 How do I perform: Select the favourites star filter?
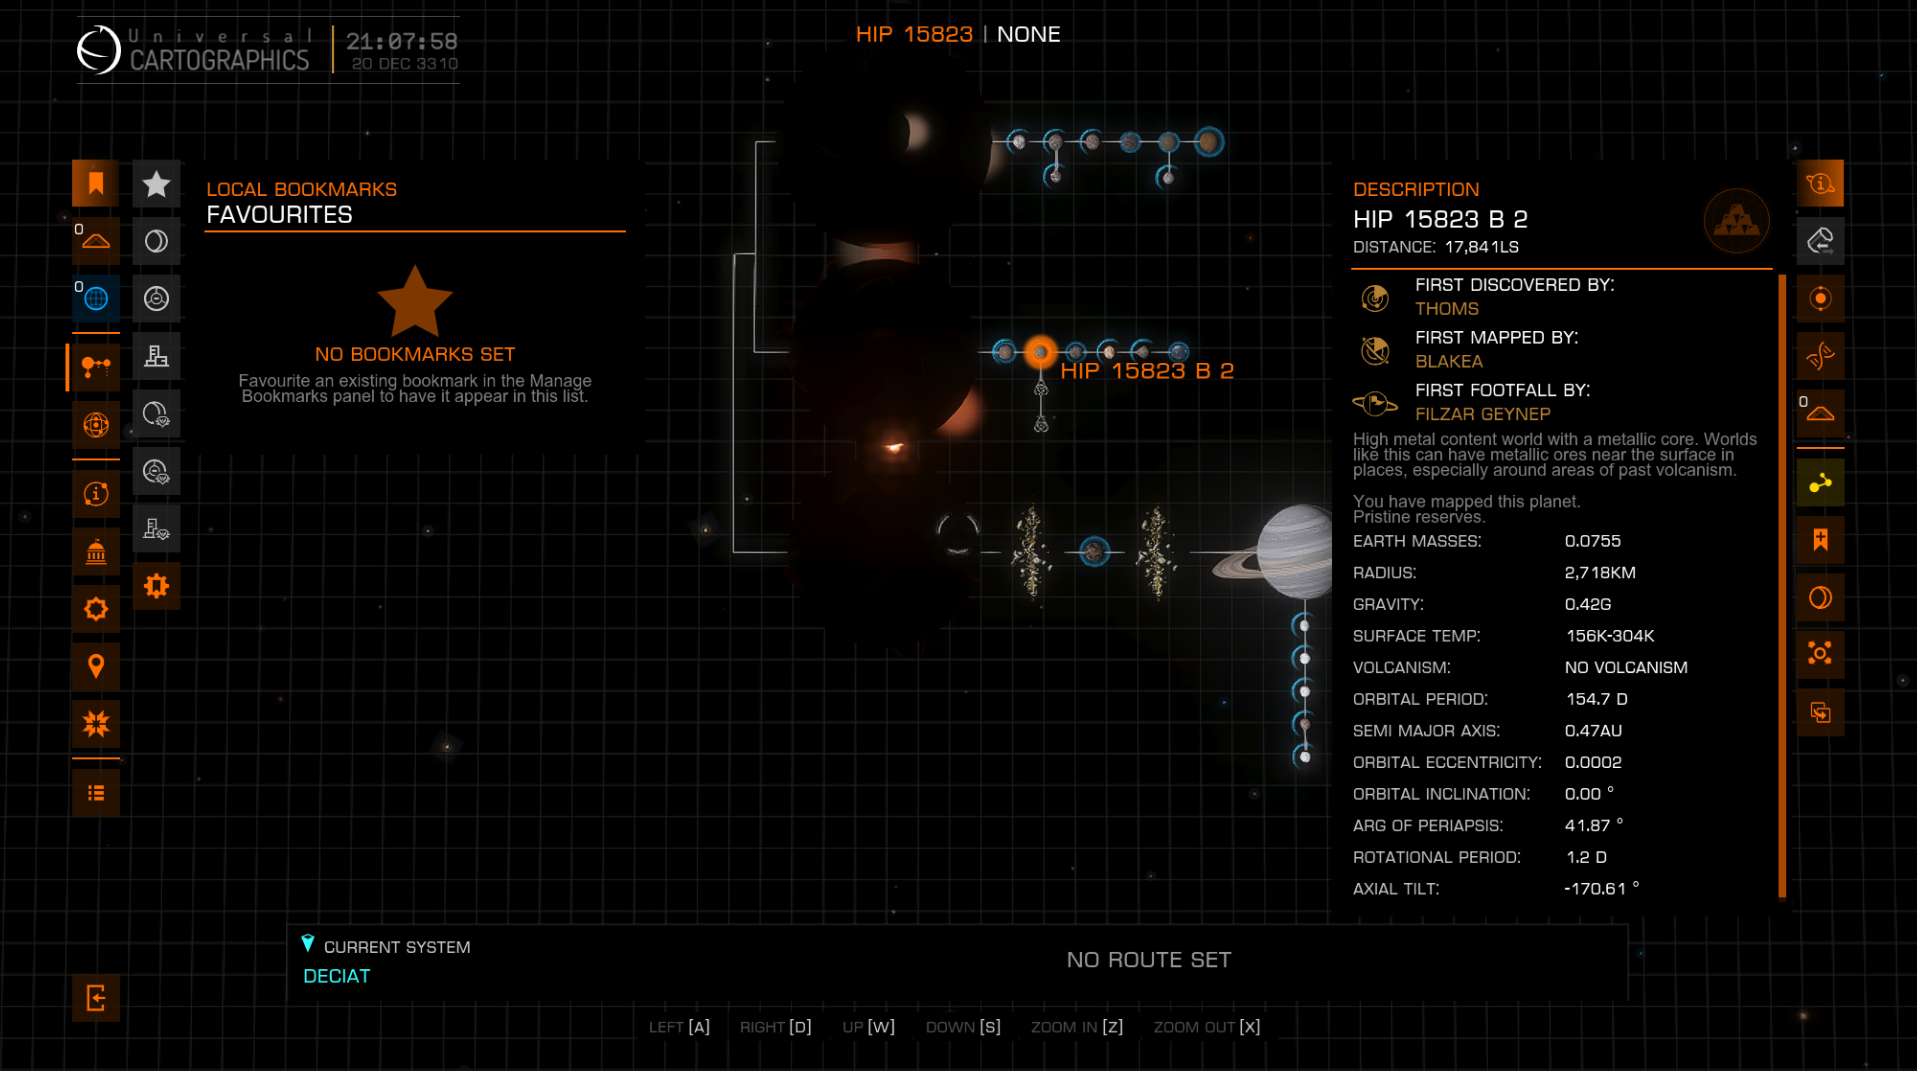coord(156,184)
